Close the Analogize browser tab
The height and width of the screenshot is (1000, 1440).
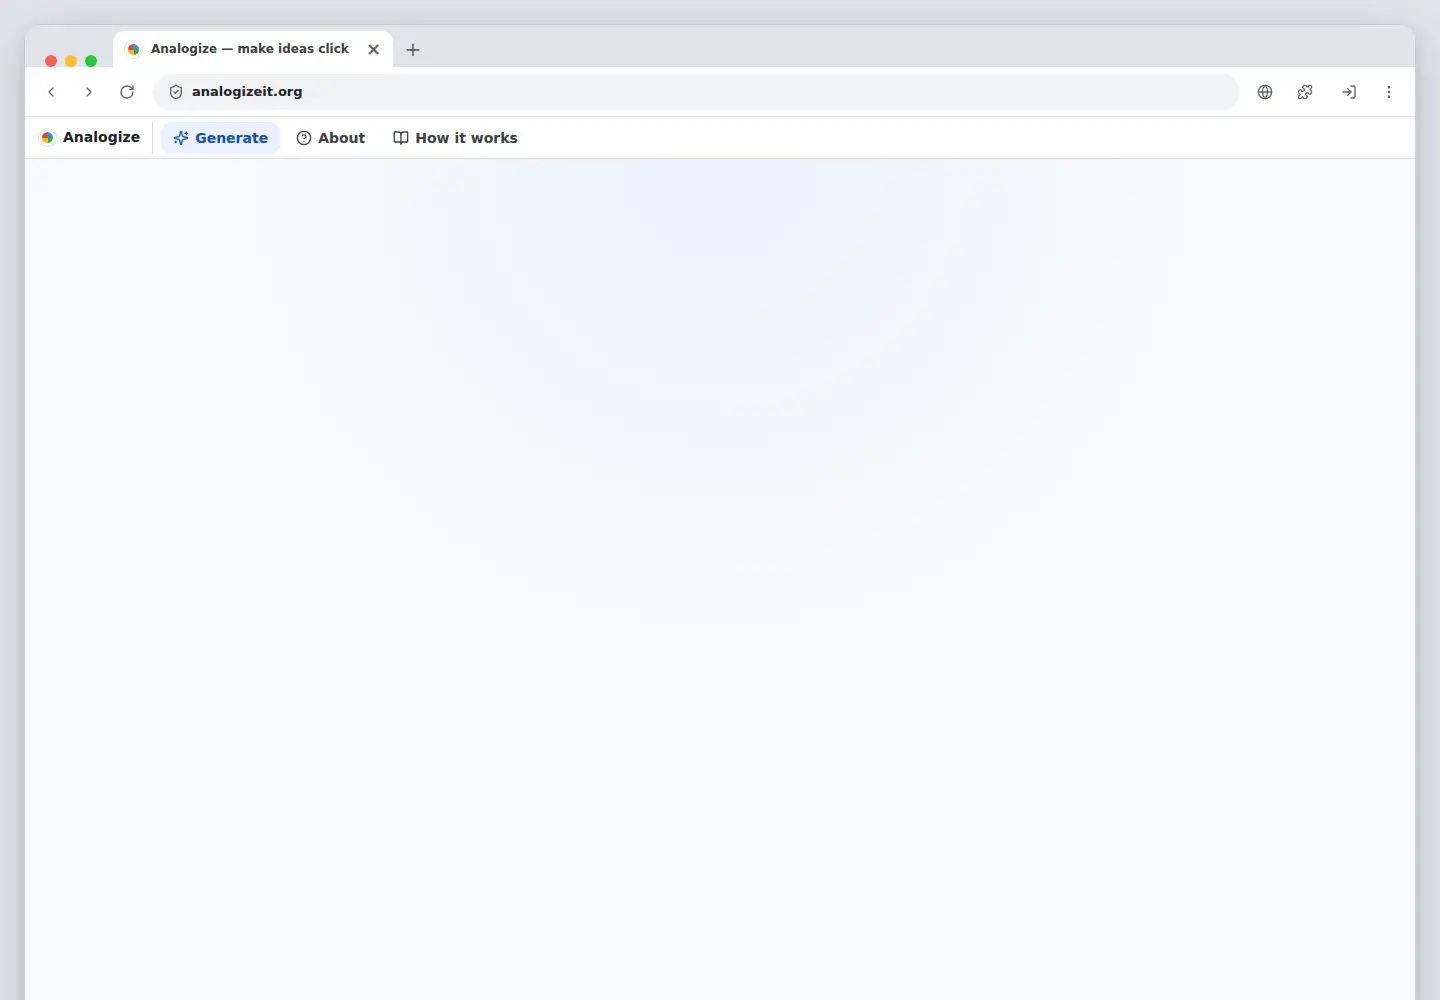pos(373,49)
